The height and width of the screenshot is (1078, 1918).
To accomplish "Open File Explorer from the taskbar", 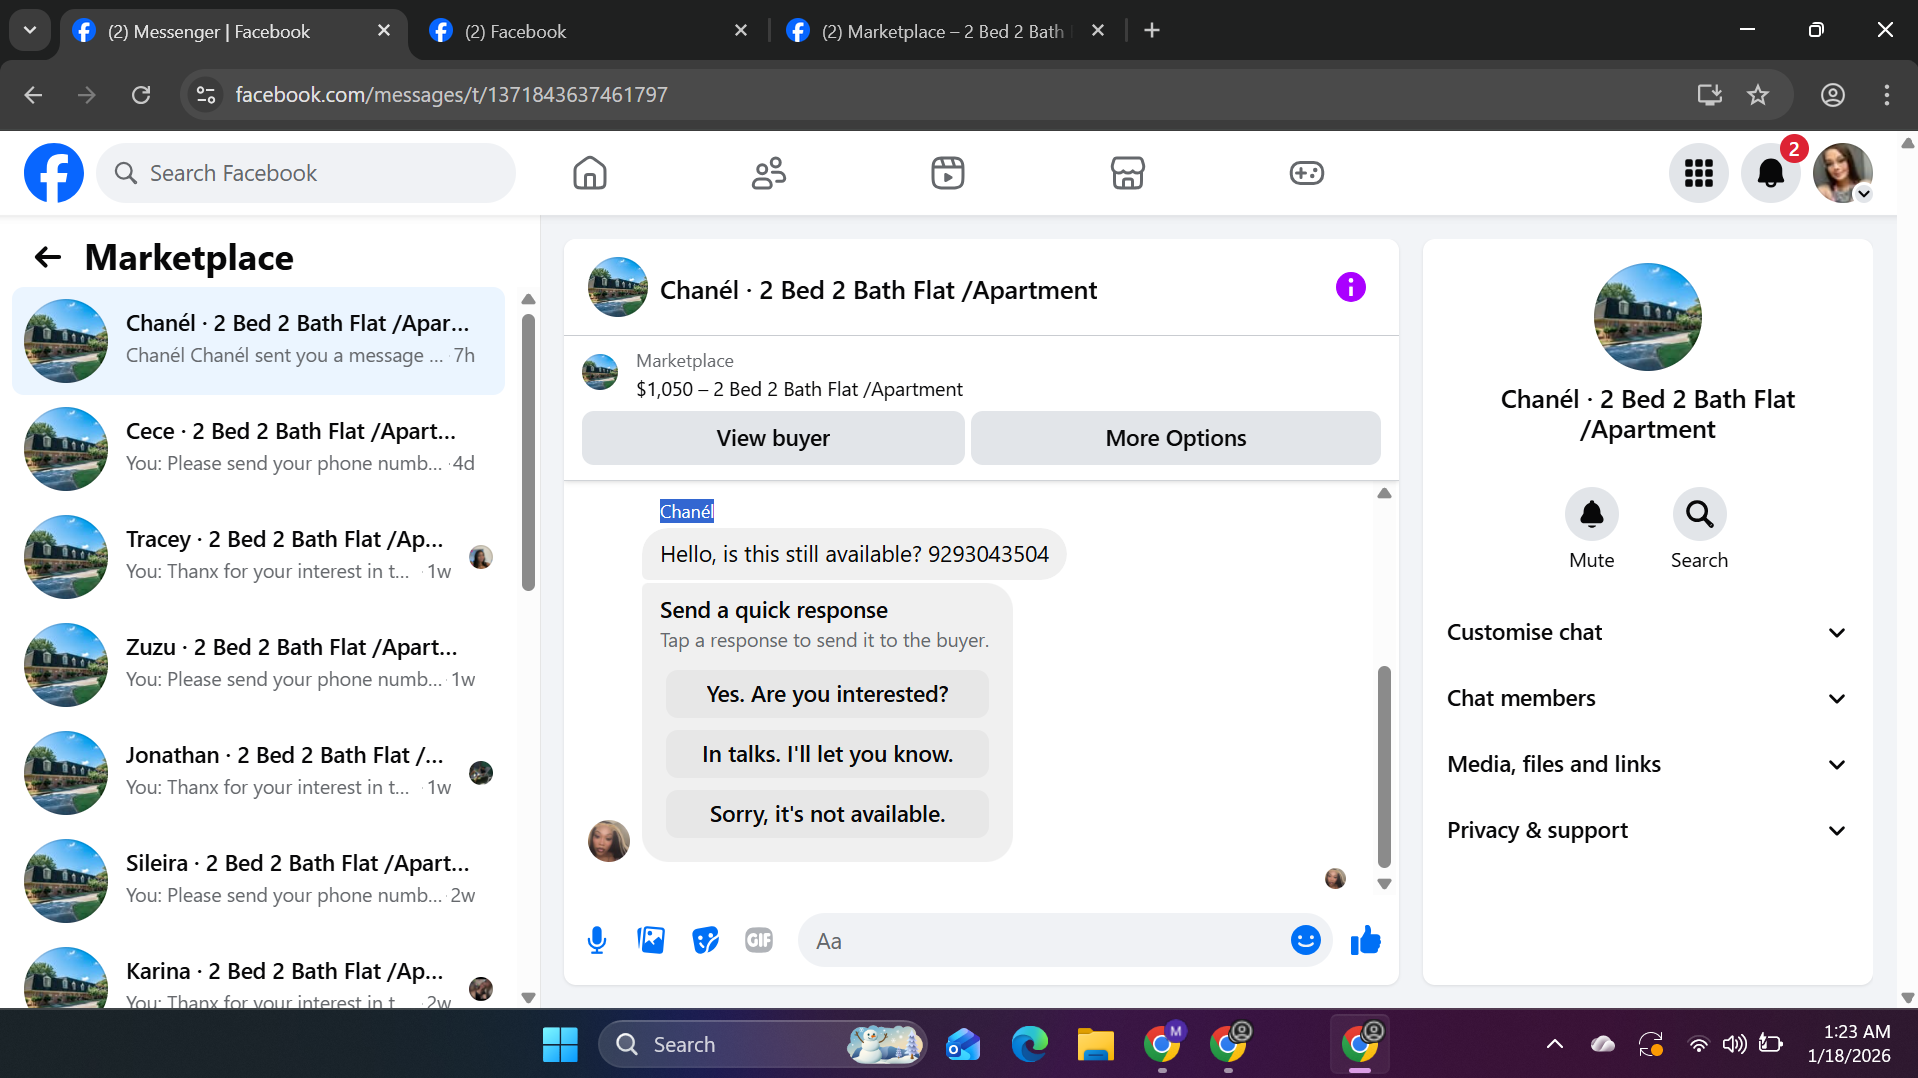I will coord(1095,1044).
